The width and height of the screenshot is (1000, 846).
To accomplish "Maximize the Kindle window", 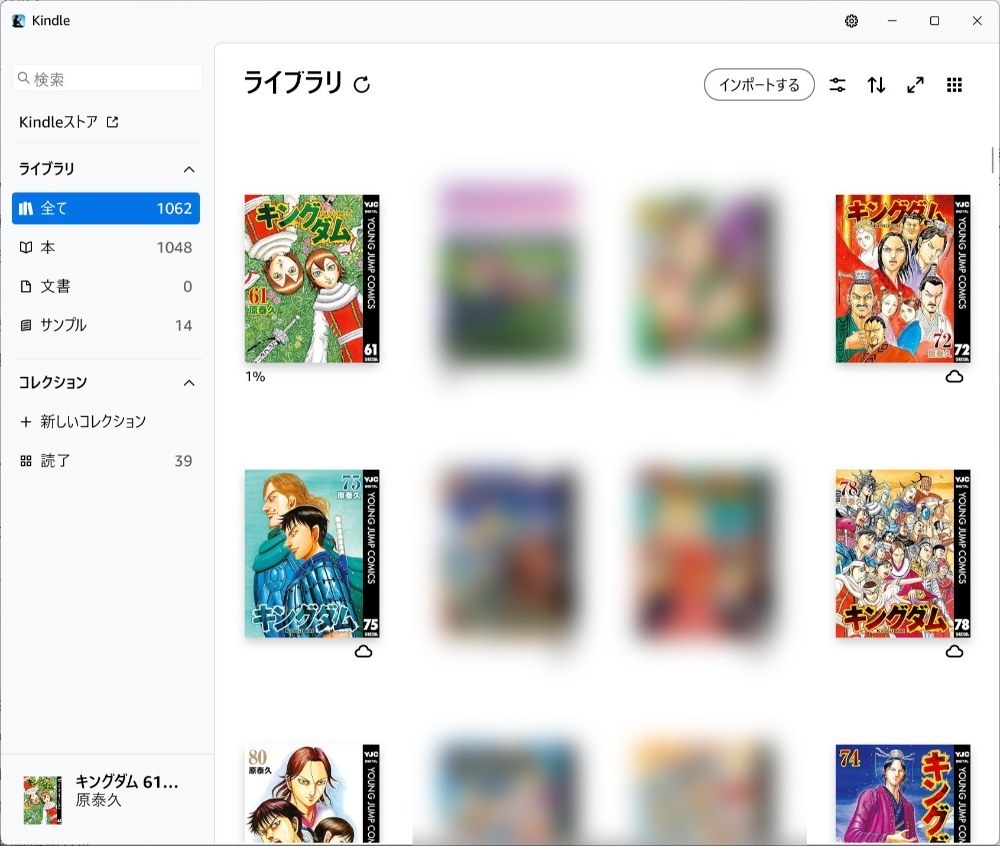I will click(x=934, y=21).
